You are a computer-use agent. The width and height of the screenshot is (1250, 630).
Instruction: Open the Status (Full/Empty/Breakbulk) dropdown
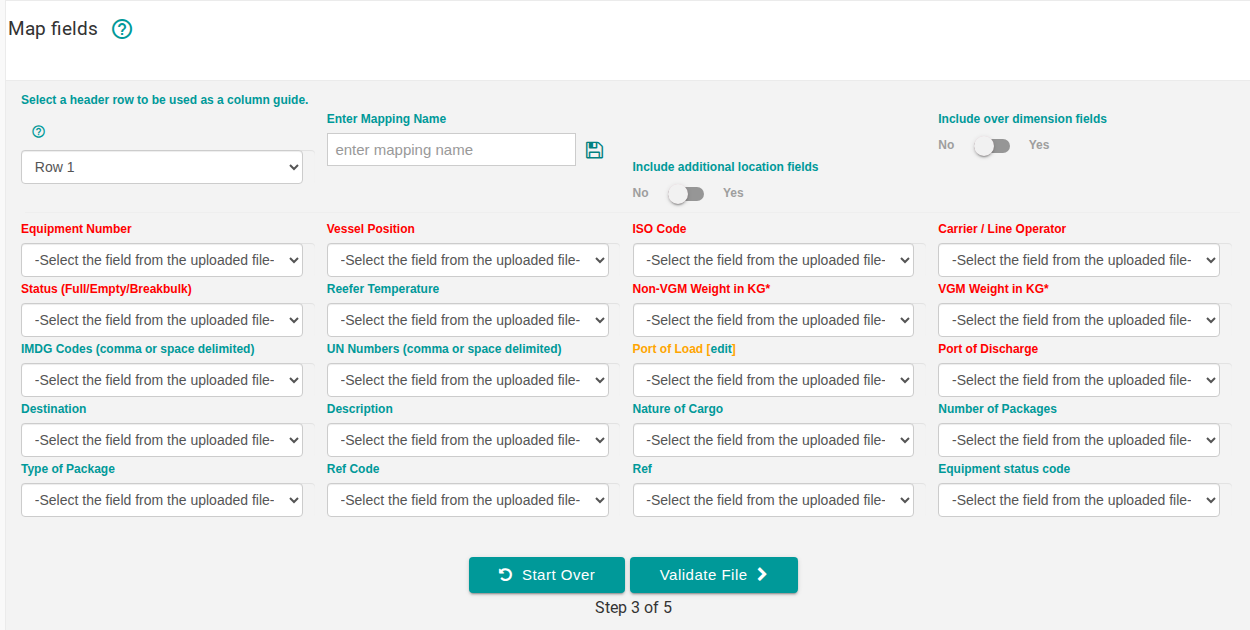pyautogui.click(x=162, y=320)
